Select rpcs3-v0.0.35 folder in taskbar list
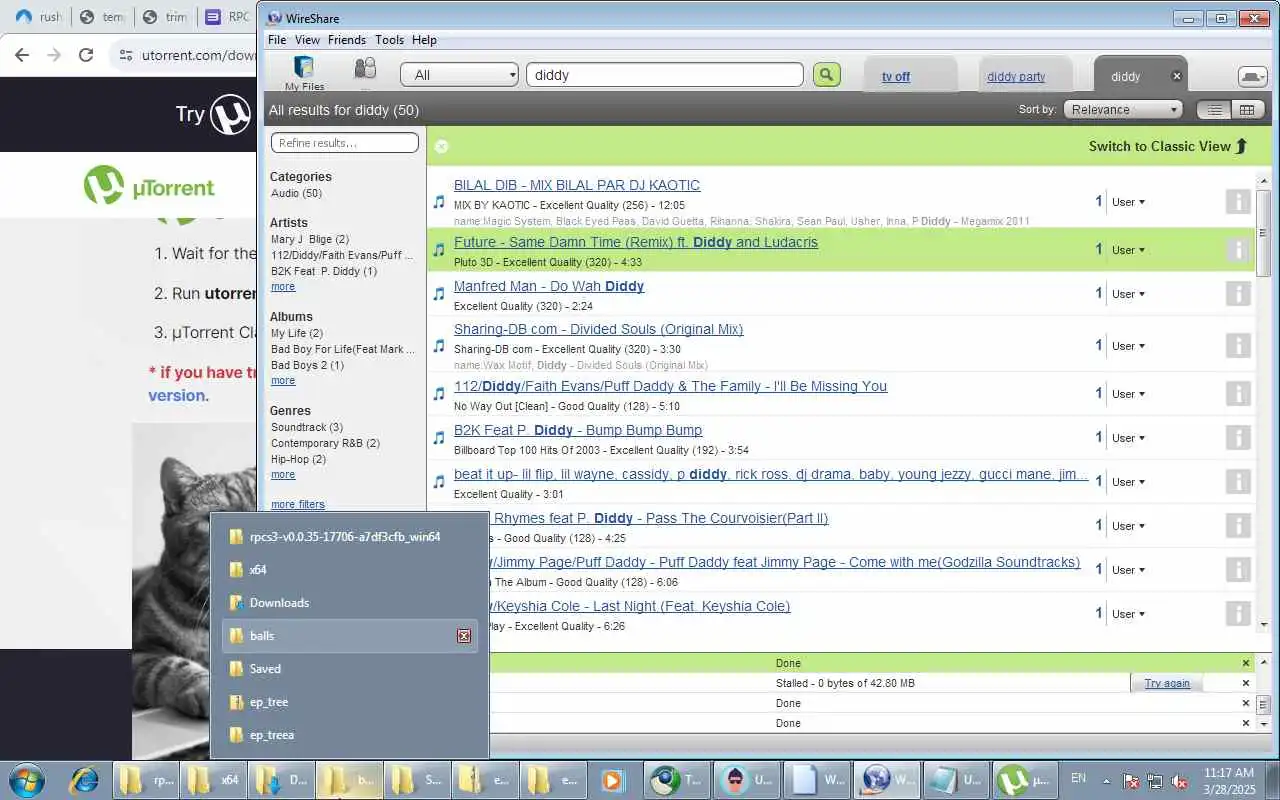 coord(349,537)
